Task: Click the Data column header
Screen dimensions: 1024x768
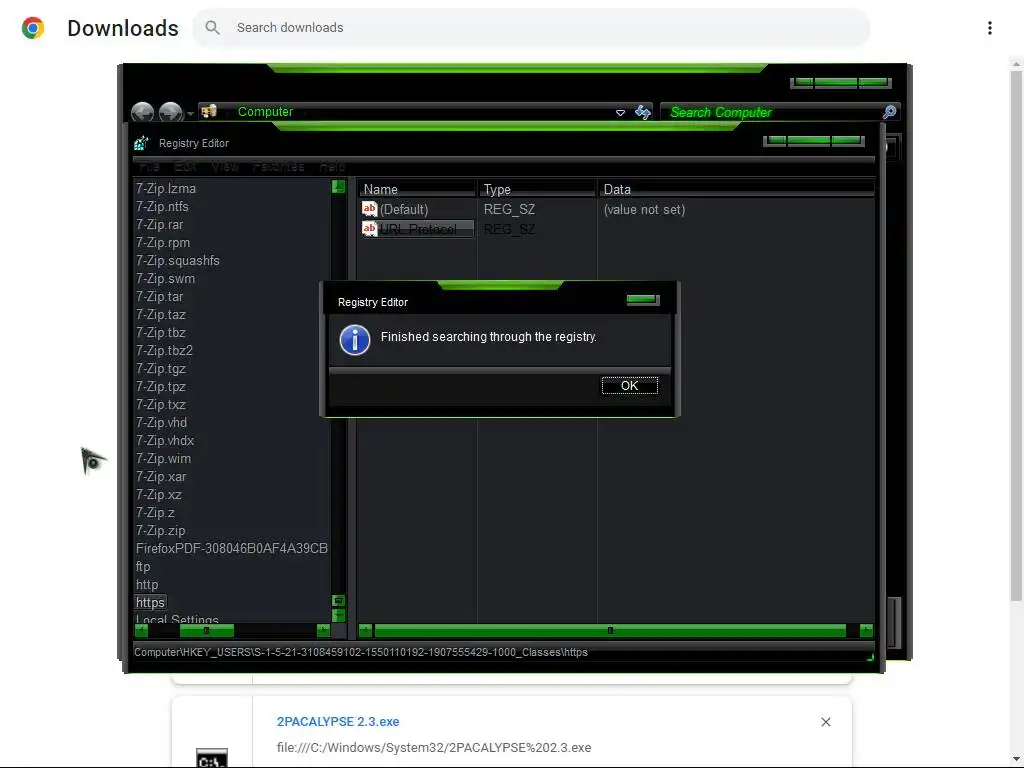Action: coord(736,189)
